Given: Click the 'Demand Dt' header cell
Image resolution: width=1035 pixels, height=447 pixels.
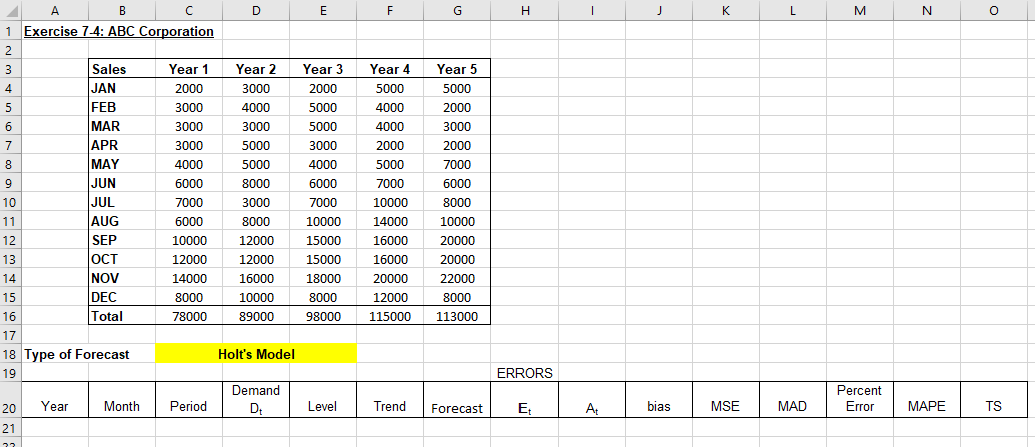Looking at the screenshot, I should click(255, 399).
